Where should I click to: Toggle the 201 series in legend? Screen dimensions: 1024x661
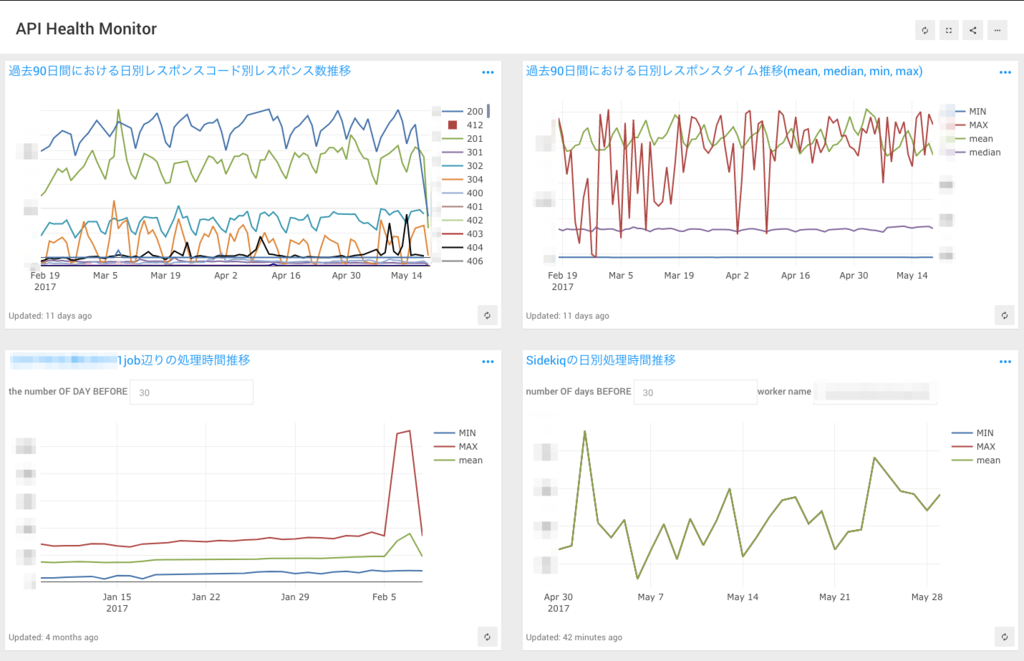coord(463,139)
